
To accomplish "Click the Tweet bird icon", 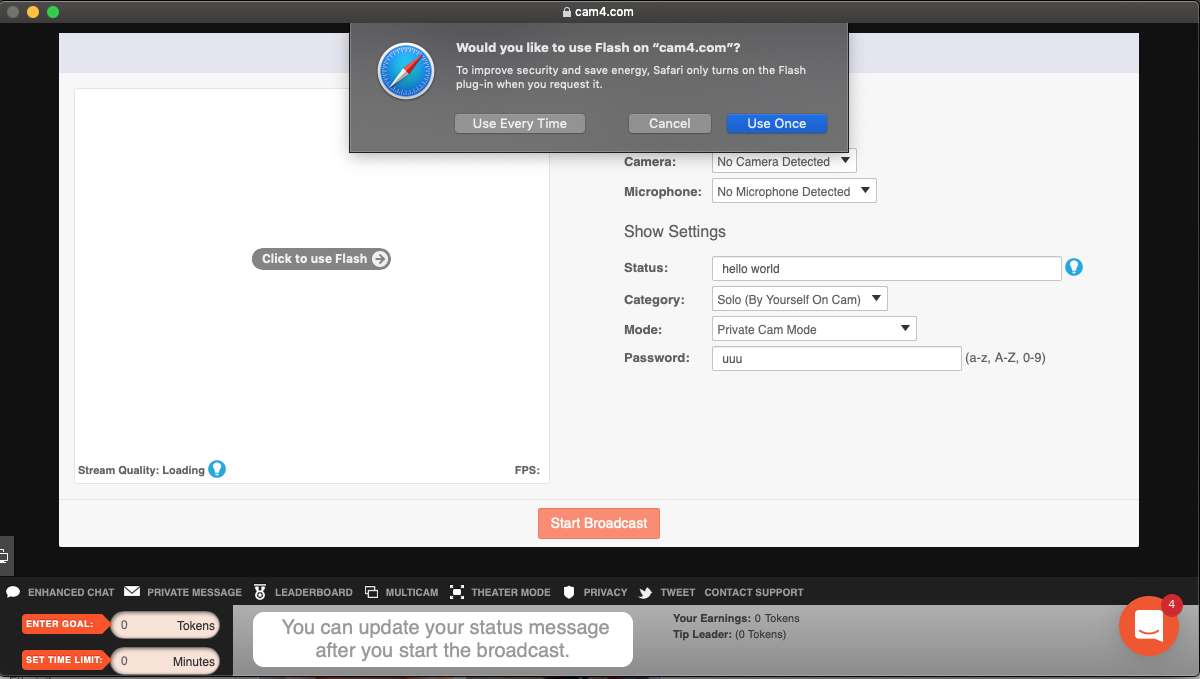I will coord(646,592).
